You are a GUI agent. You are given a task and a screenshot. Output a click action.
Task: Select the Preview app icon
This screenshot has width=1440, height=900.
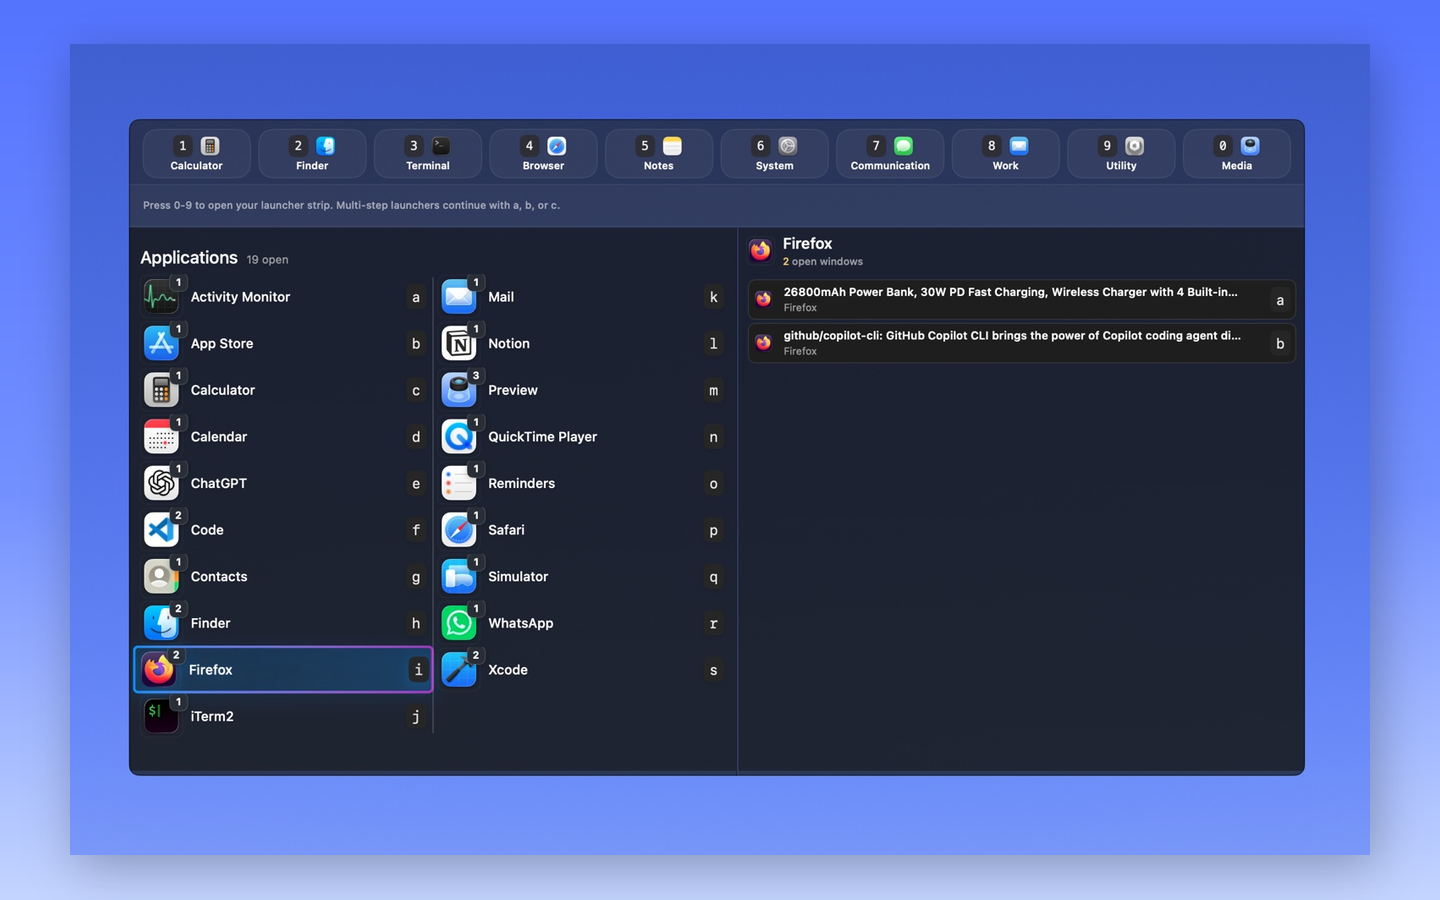pyautogui.click(x=459, y=390)
